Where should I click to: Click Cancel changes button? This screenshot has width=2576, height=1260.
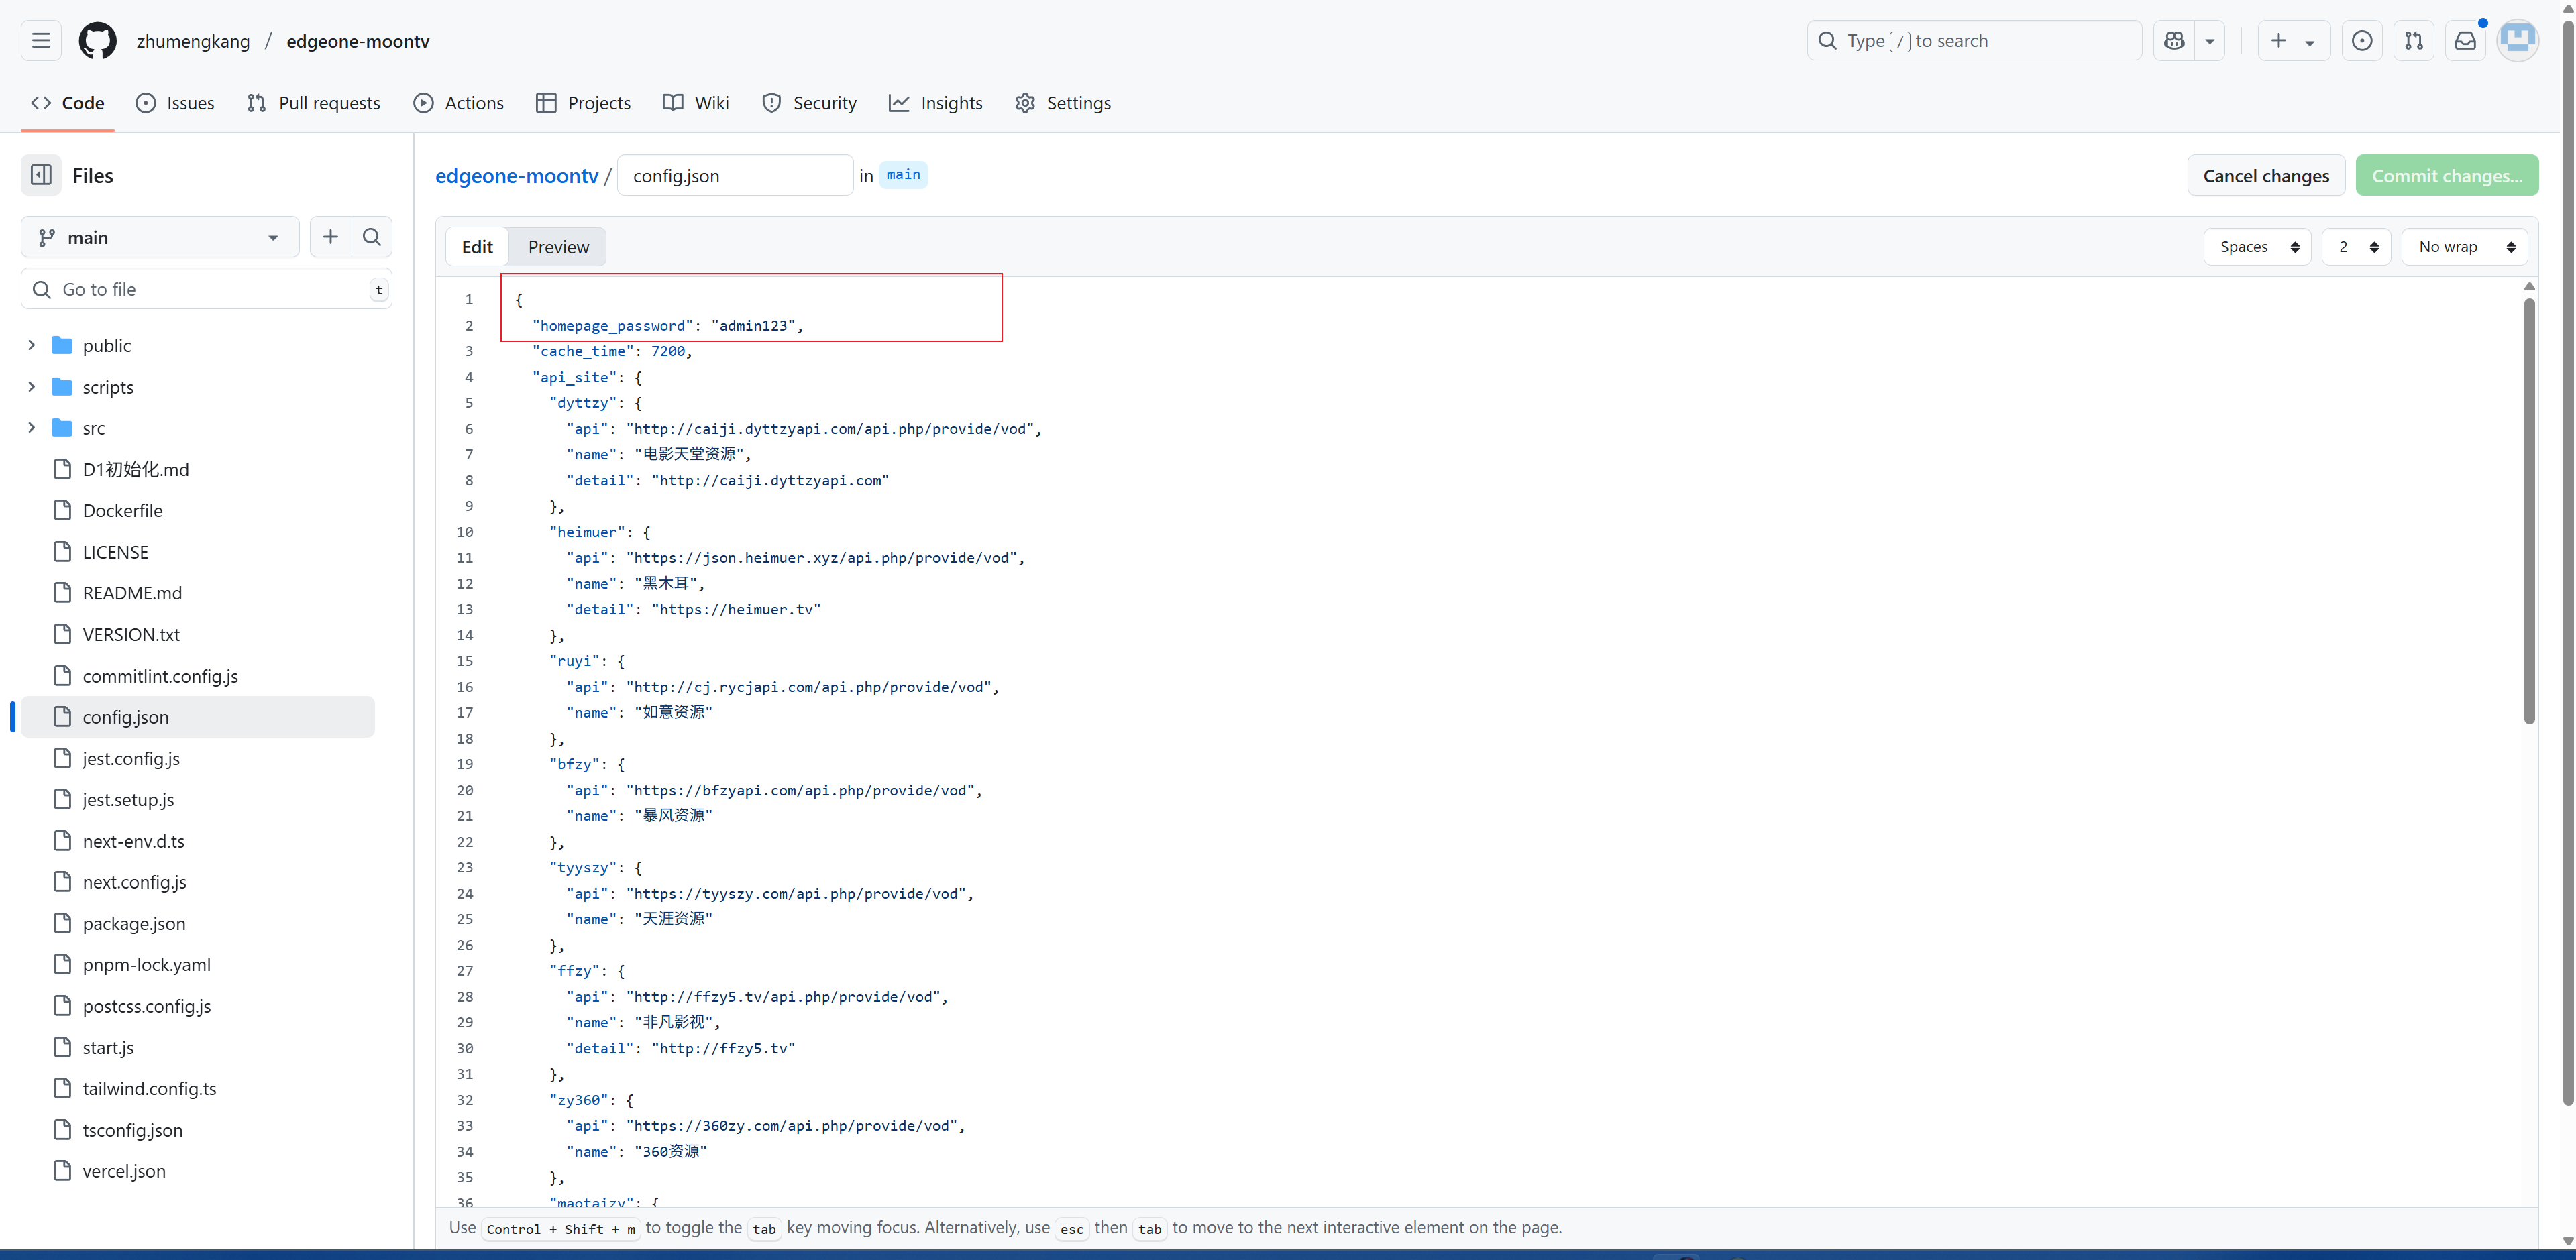(2265, 176)
